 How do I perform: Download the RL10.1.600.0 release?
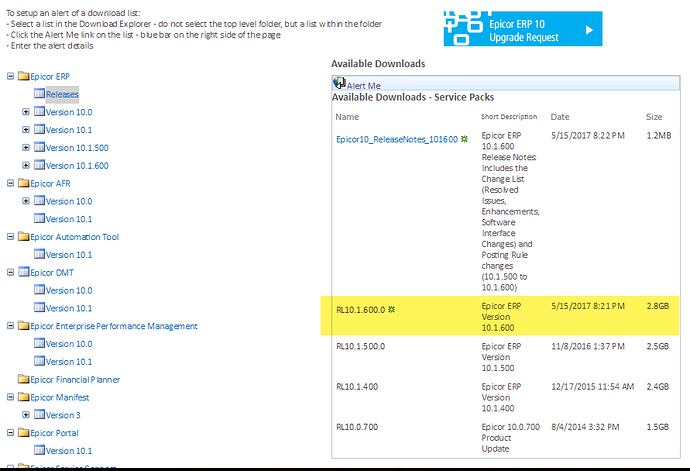coord(360,310)
